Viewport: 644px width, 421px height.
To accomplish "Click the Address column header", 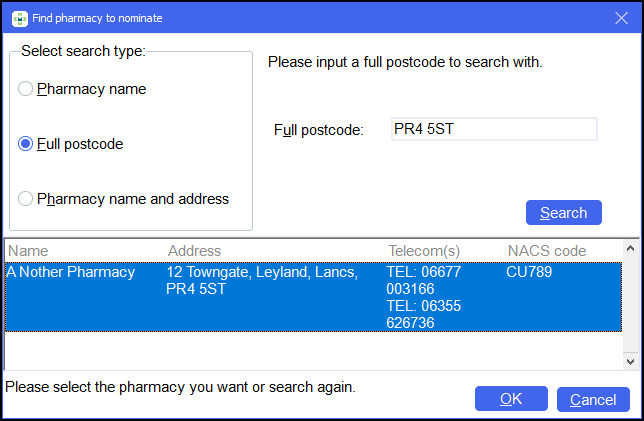I will coord(194,251).
